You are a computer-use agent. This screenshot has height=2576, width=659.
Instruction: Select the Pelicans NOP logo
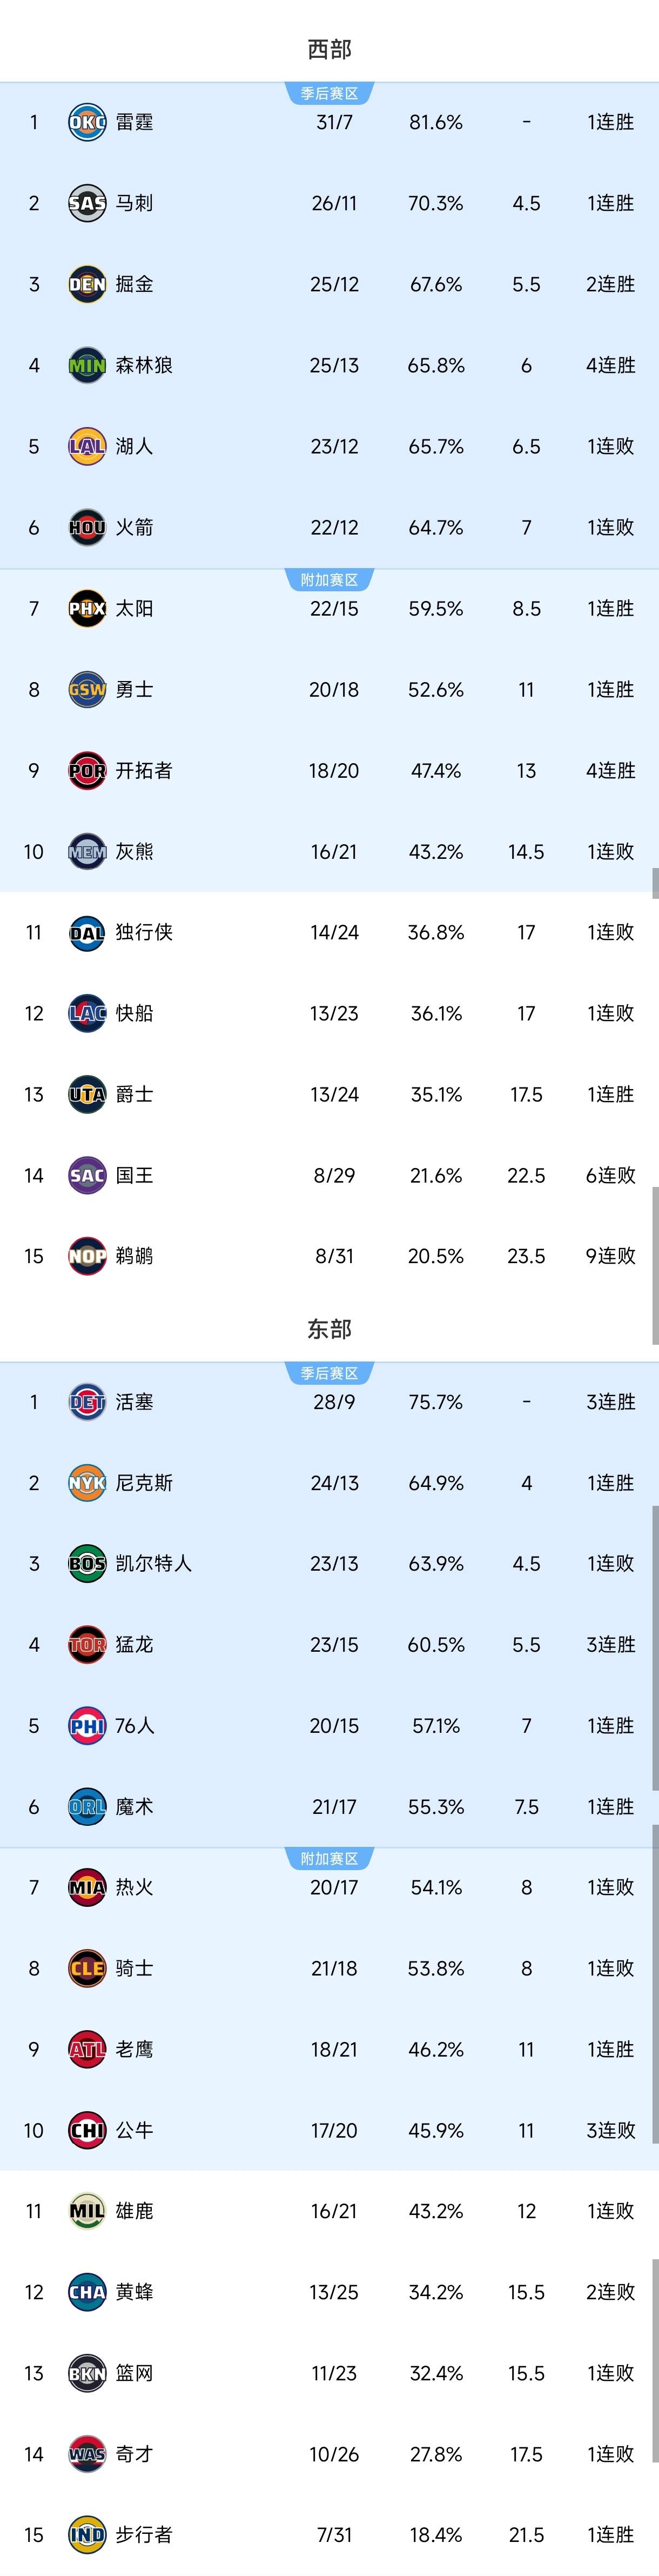pos(87,1256)
